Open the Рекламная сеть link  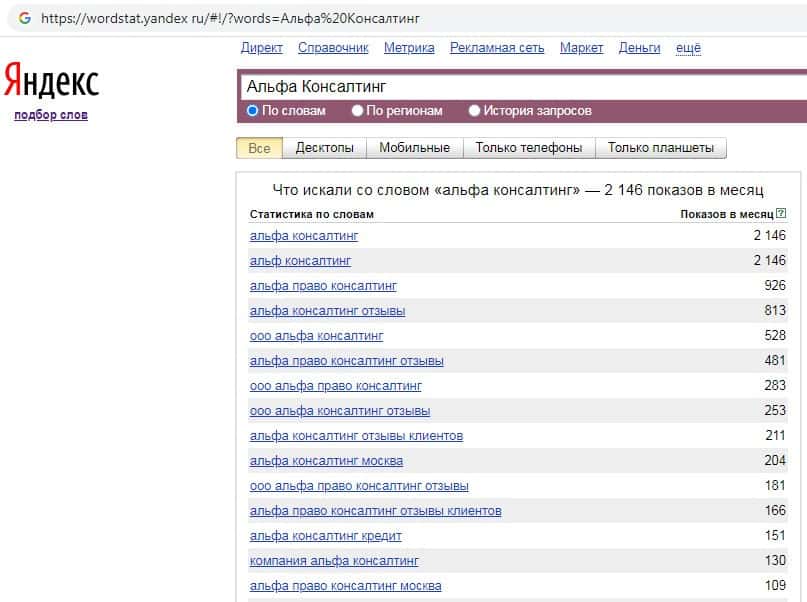coord(497,48)
